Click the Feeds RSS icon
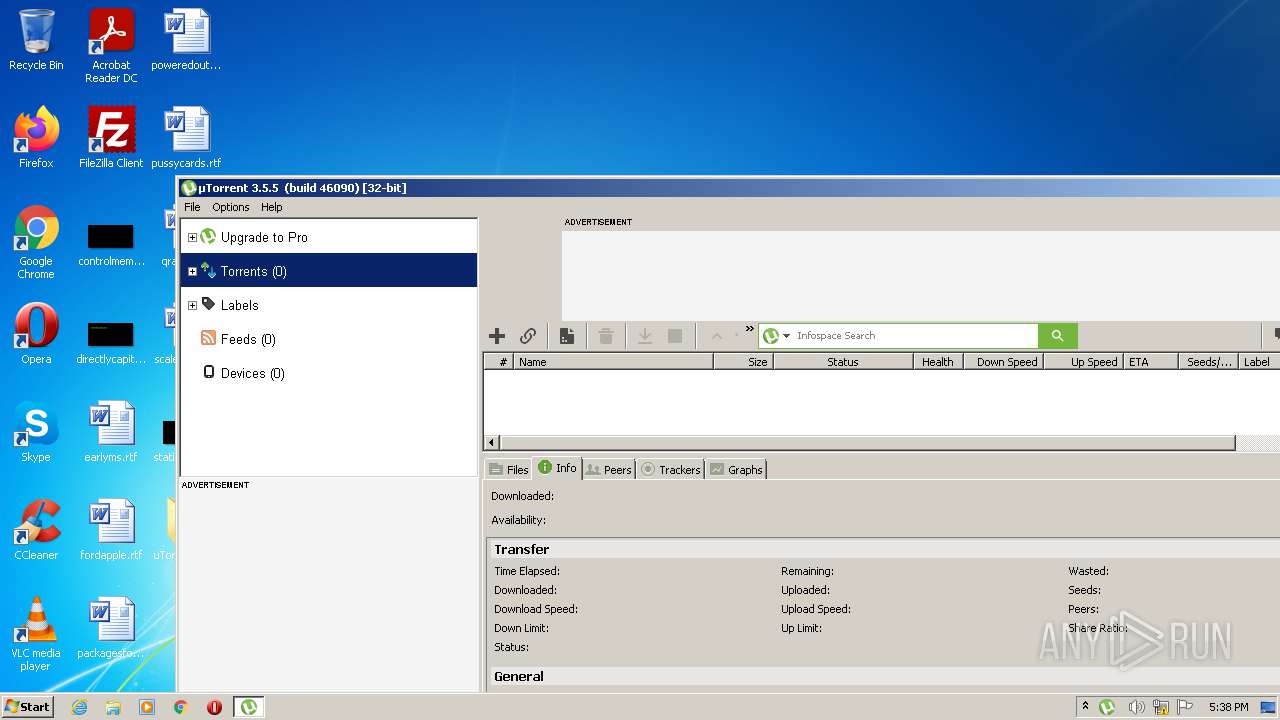This screenshot has height=720, width=1280. [x=208, y=338]
